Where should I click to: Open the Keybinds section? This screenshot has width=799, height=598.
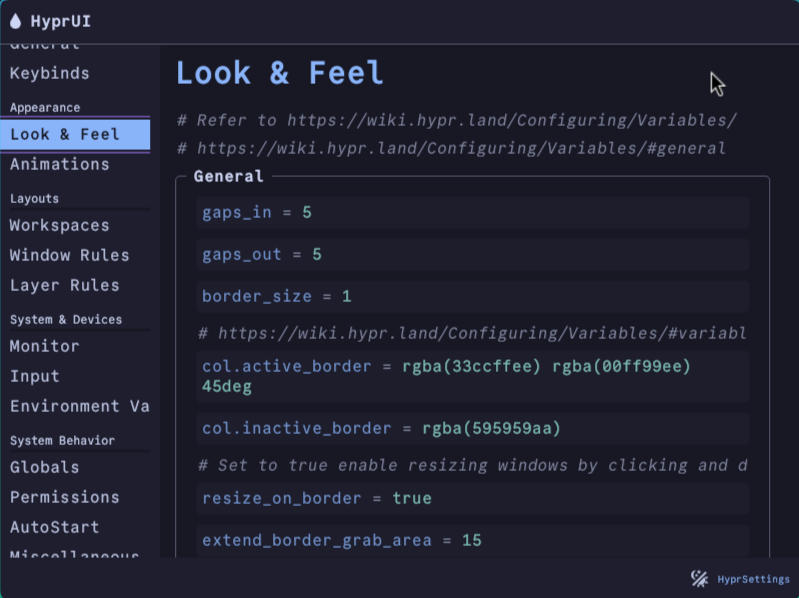coord(49,73)
